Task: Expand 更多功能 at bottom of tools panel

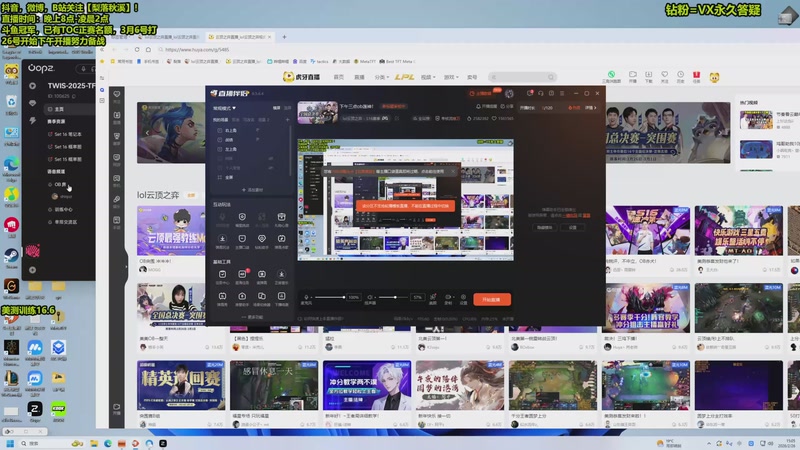Action: coord(252,317)
